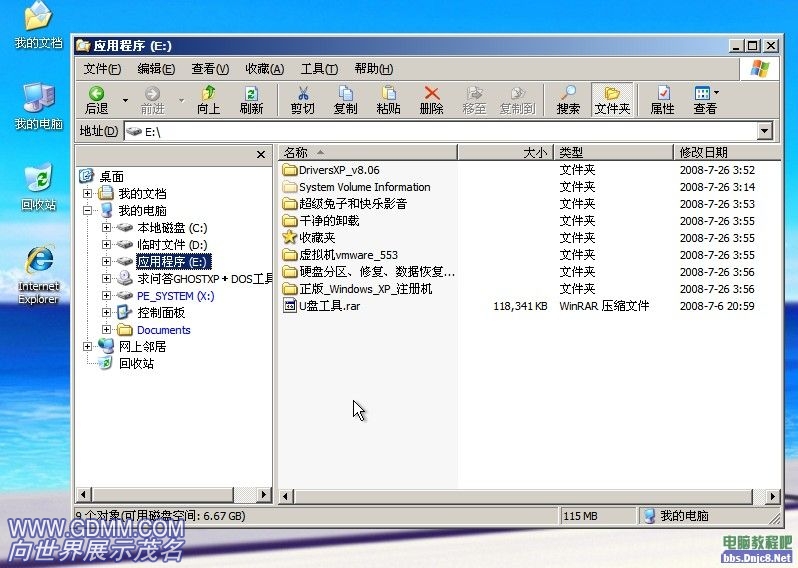Open the back history dropdown arrow
This screenshot has height=568, width=798.
tap(125, 100)
